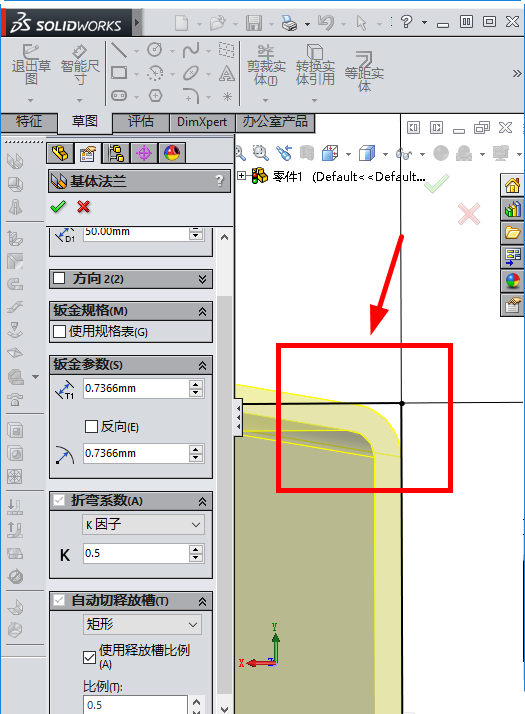
Task: Select the Ellipse sketch tool
Action: pyautogui.click(x=191, y=73)
